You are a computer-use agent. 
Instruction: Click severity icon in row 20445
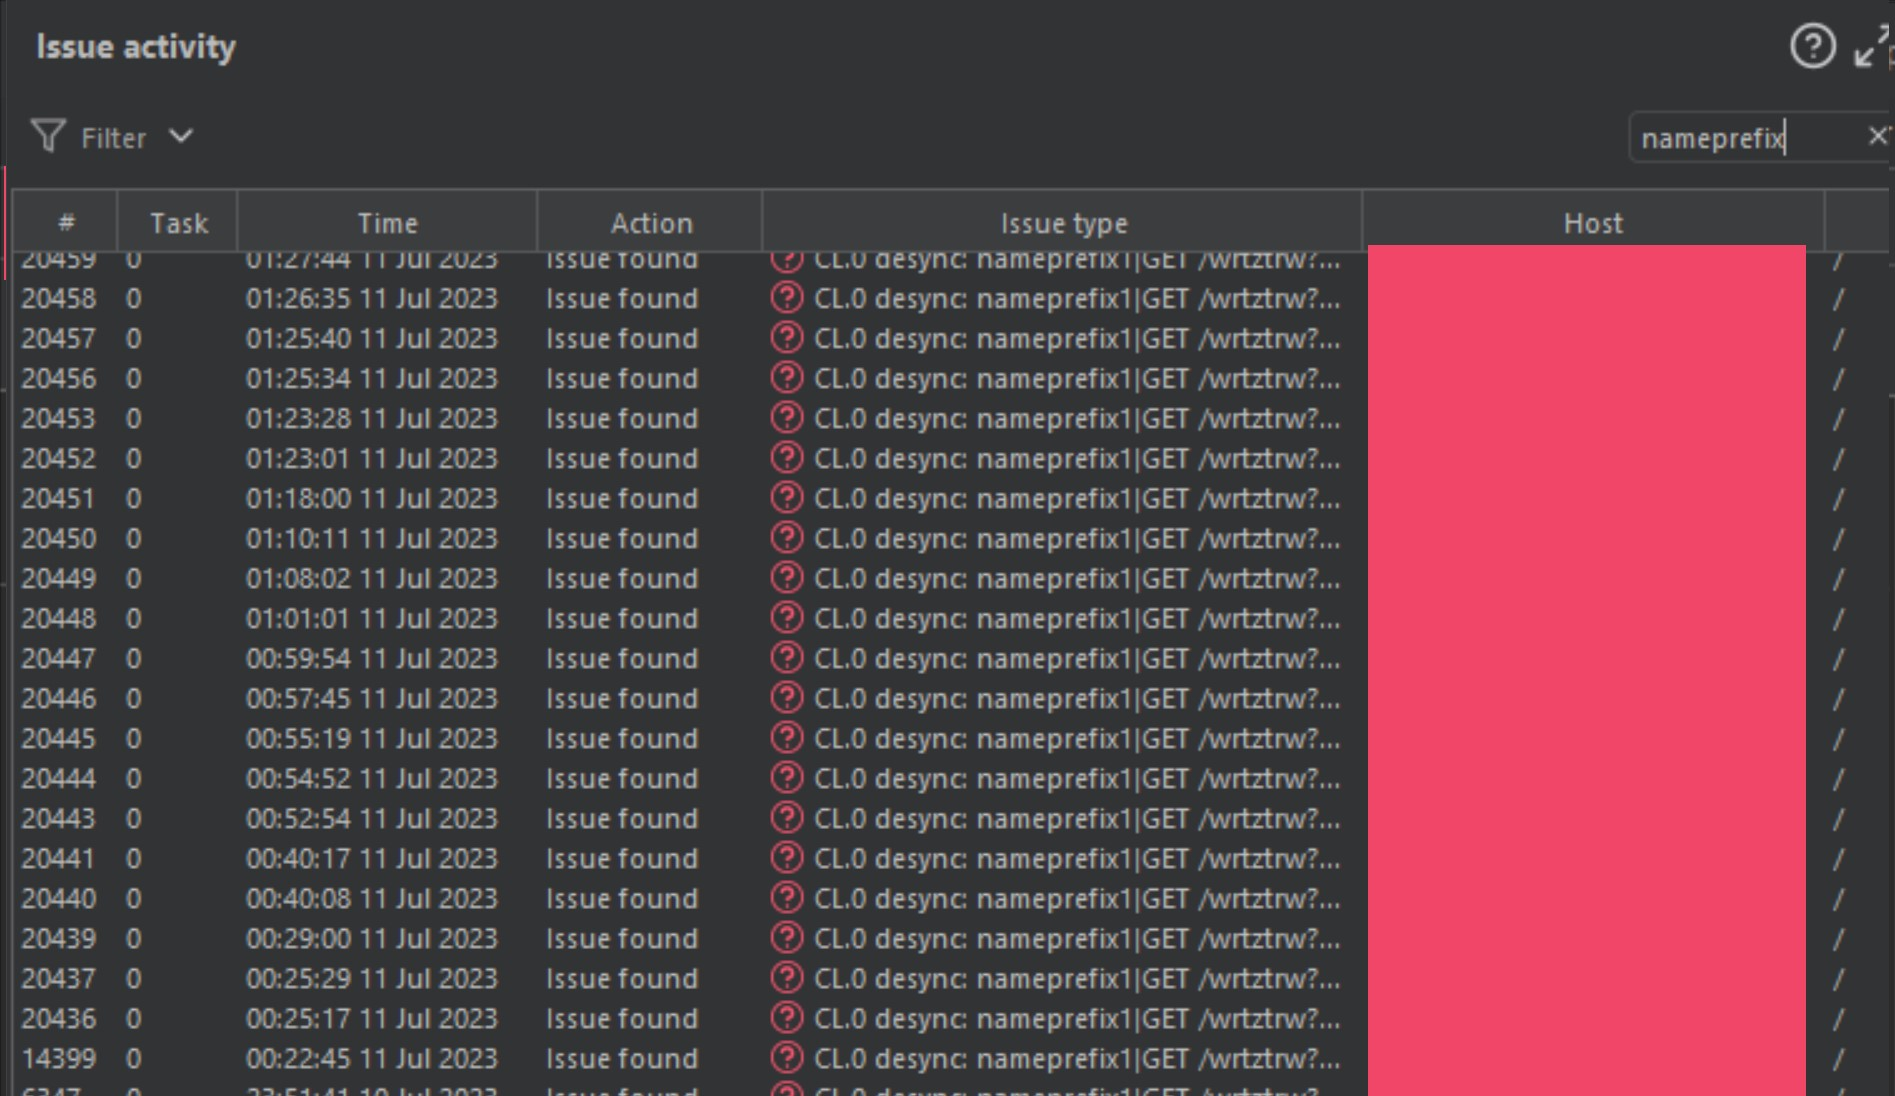(787, 737)
